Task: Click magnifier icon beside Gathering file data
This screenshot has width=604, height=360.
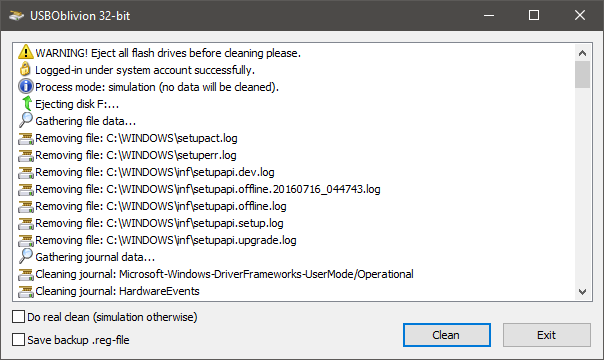Action: (x=26, y=120)
